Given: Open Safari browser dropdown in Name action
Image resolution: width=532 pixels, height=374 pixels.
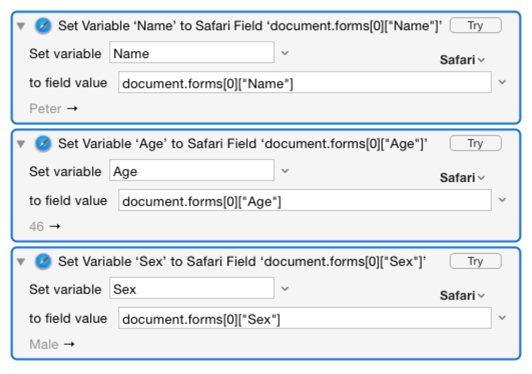Looking at the screenshot, I should click(x=462, y=60).
